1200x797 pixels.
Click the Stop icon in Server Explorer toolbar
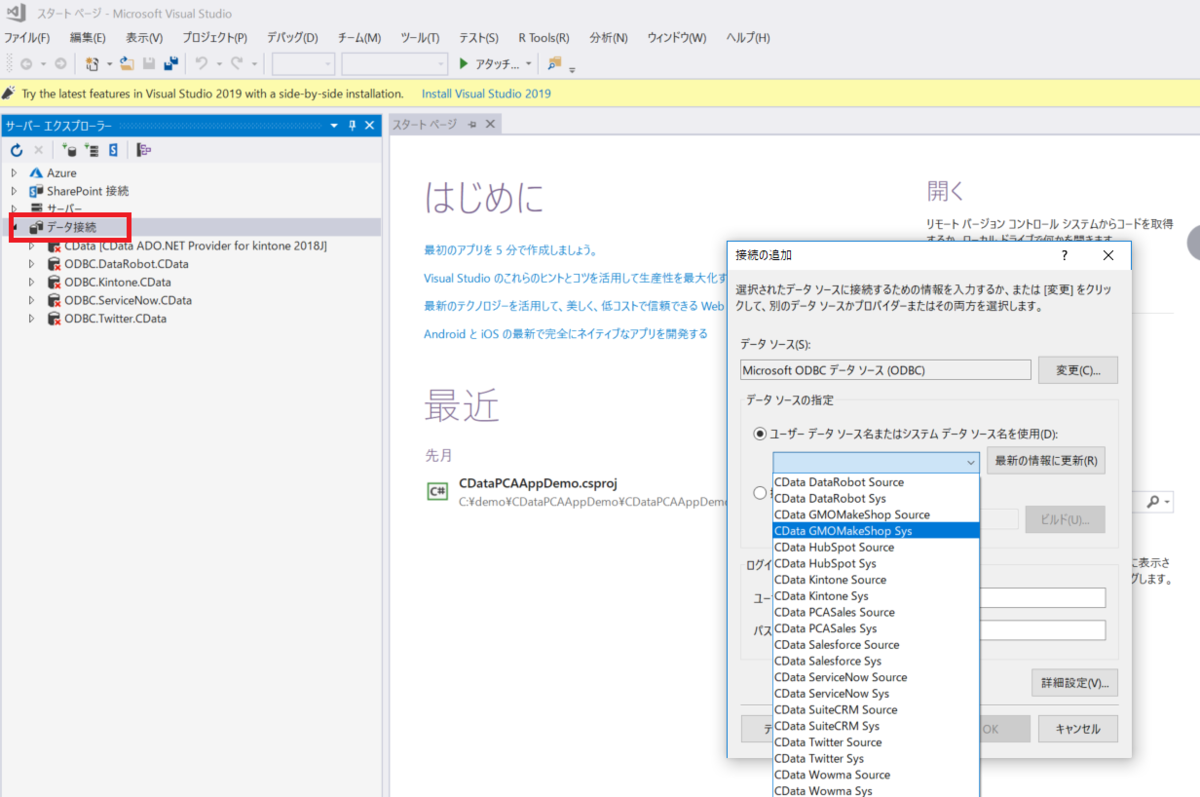(38, 150)
